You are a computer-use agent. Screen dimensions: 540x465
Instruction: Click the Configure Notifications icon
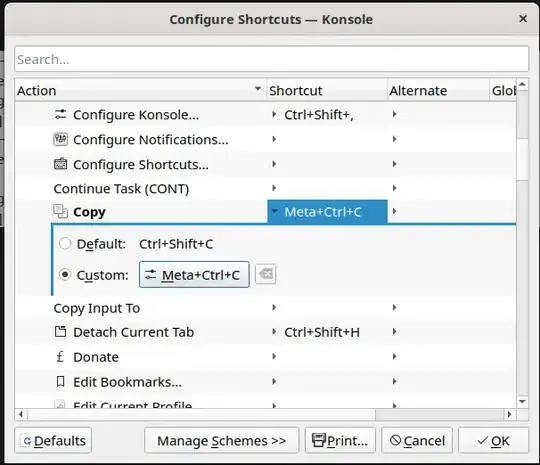[x=60, y=140]
